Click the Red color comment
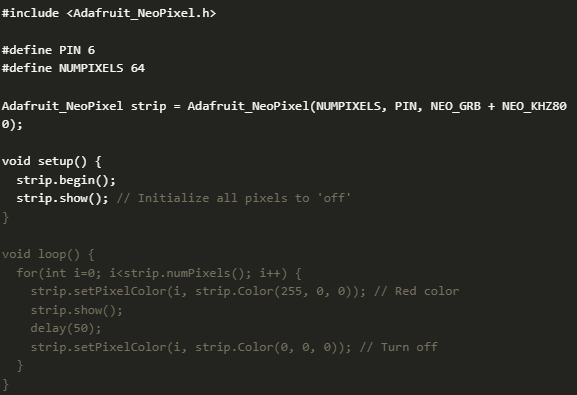 coord(417,292)
